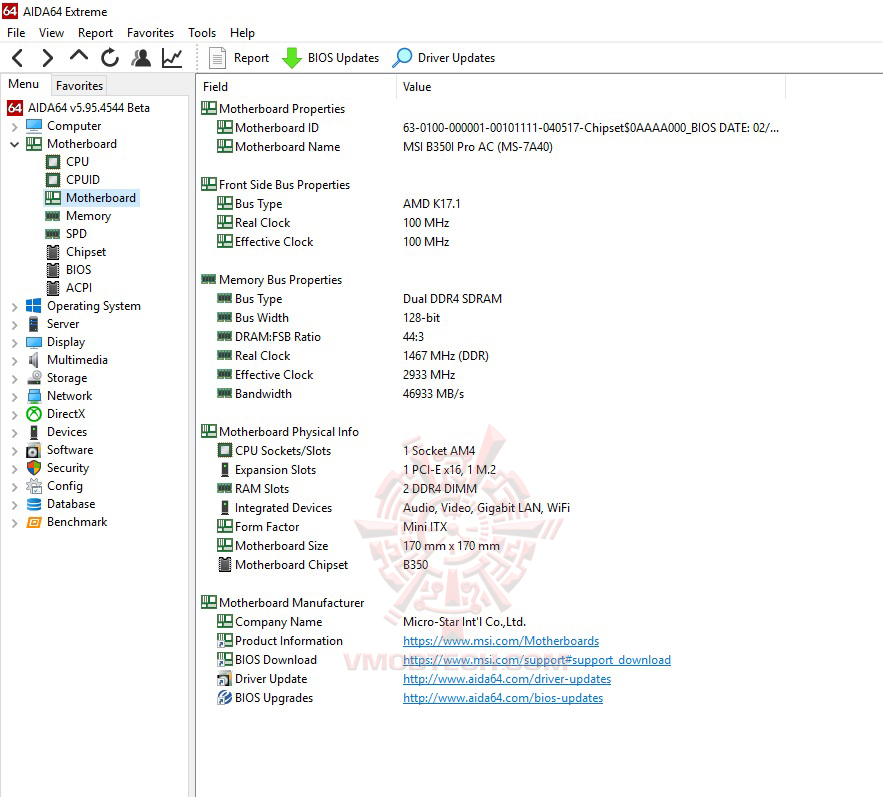The height and width of the screenshot is (797, 883).
Task: Expand the Display tree node
Action: [x=15, y=343]
